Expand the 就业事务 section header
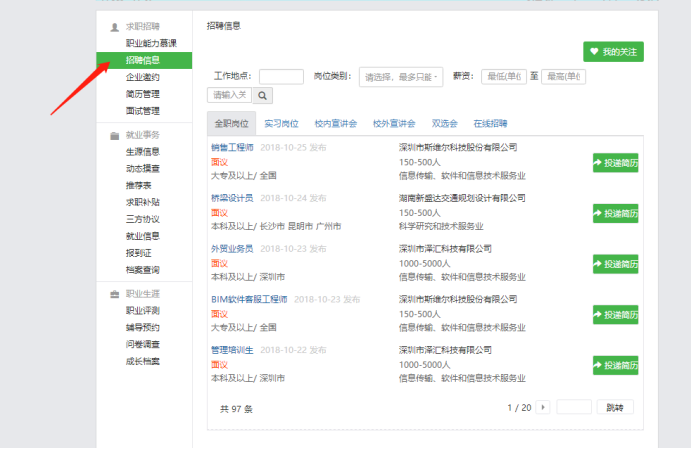This screenshot has width=692, height=449. (143, 135)
